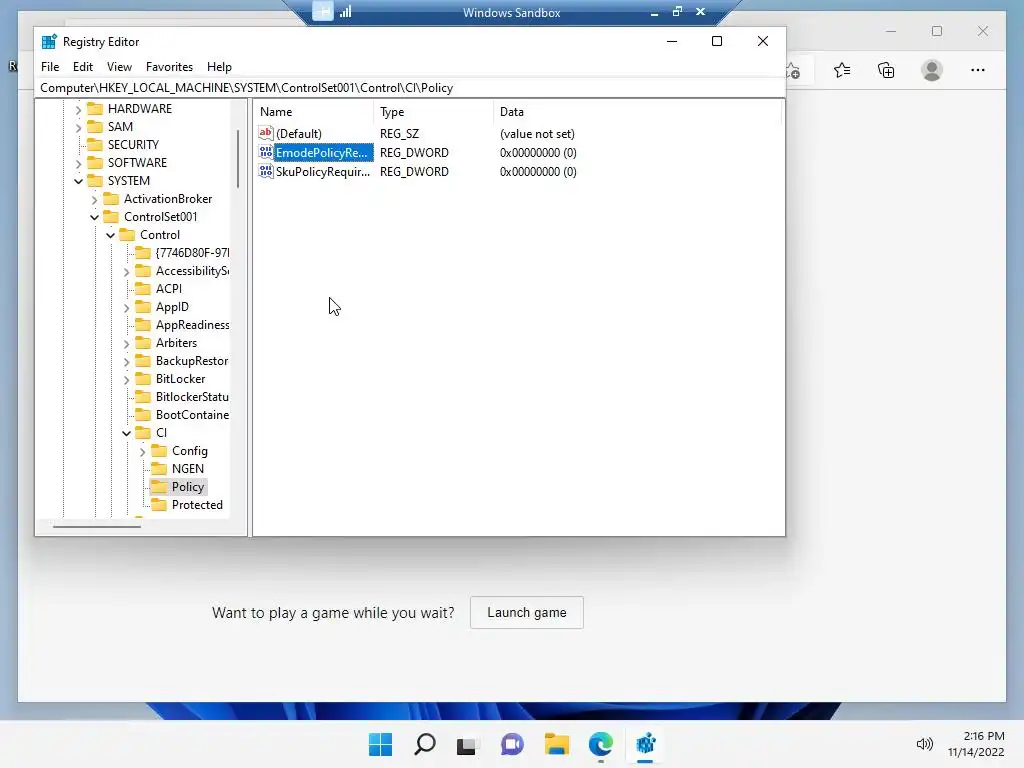The image size is (1024, 768).
Task: Open the Edit menu
Action: (x=82, y=67)
